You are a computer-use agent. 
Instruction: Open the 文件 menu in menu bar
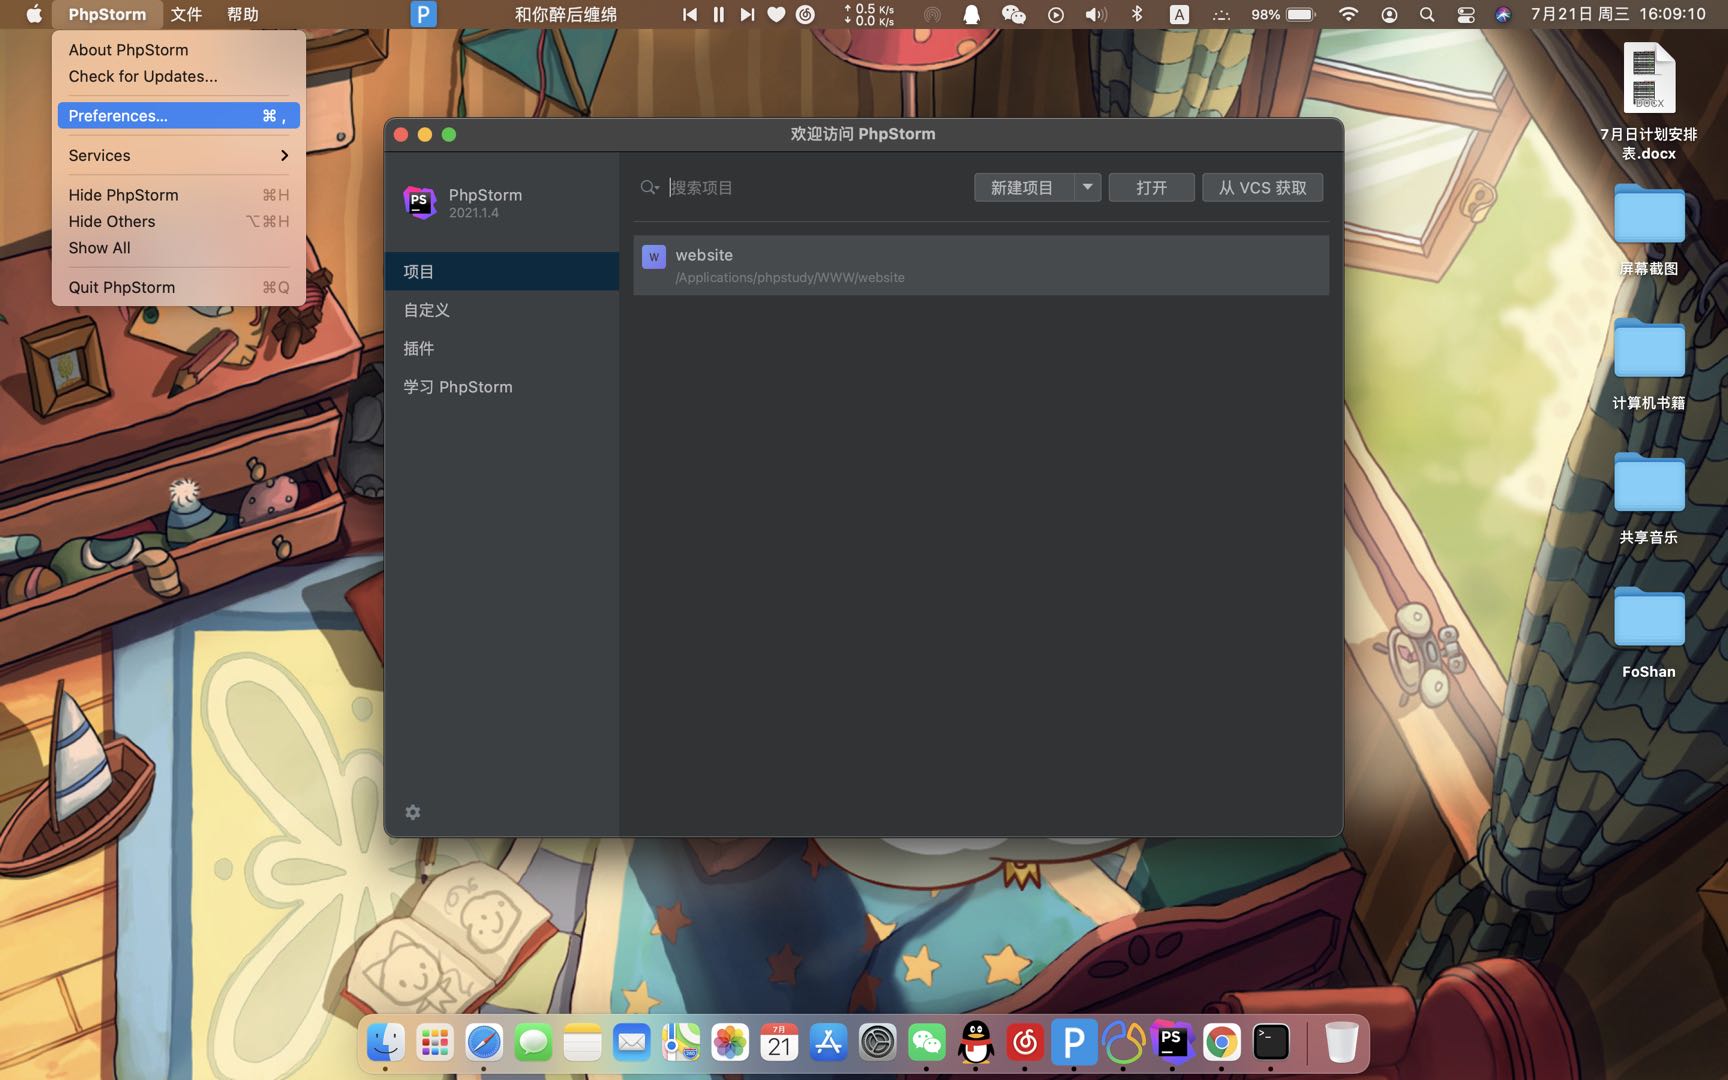(x=186, y=14)
